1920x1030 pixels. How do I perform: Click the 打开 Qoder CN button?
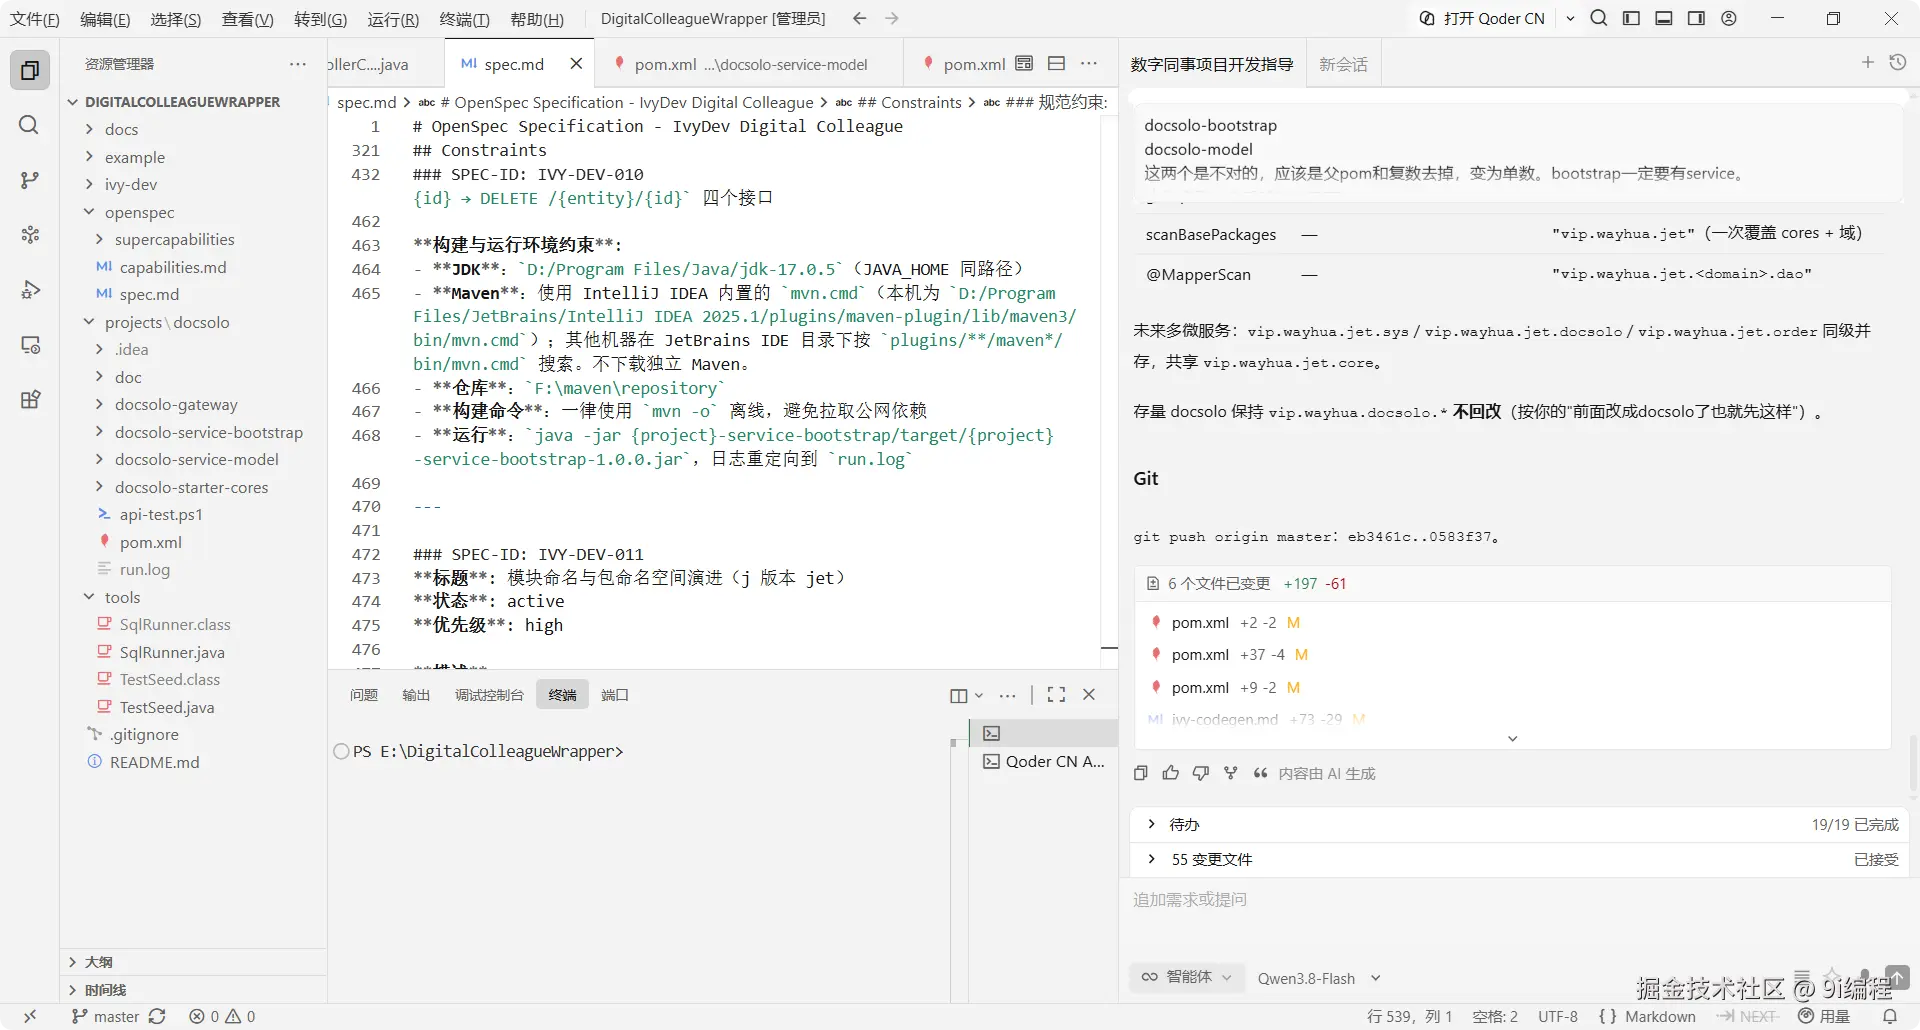click(x=1483, y=18)
